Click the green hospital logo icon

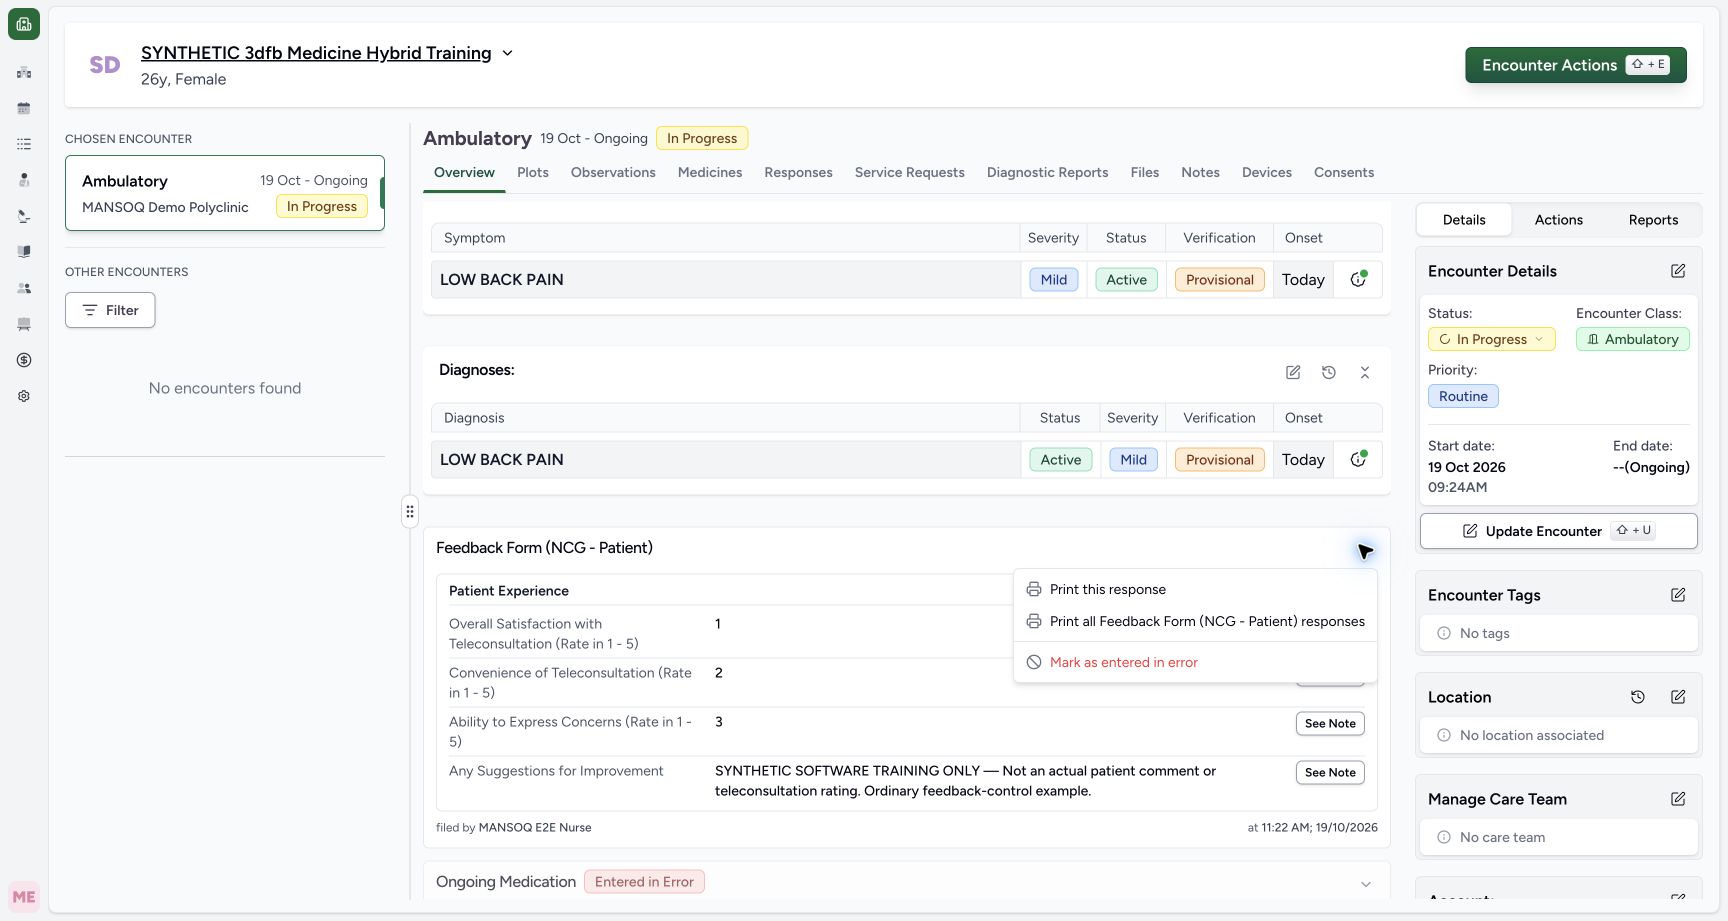coord(24,24)
